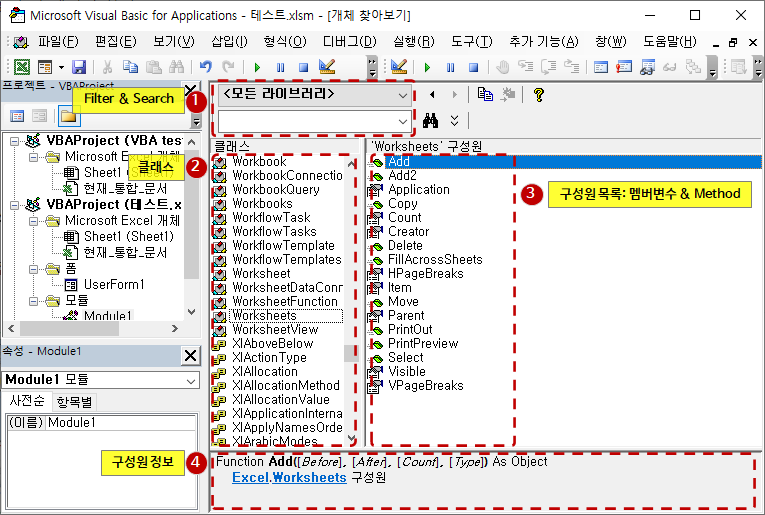Follow the Excel link in member details
The height and width of the screenshot is (515, 765).
(250, 477)
